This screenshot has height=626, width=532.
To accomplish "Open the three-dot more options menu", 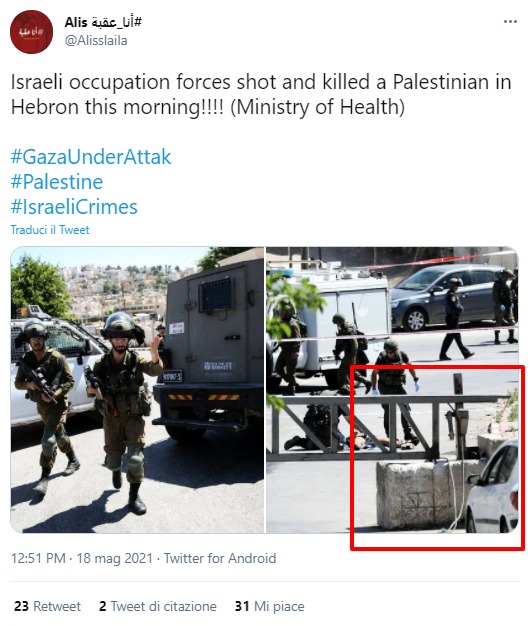I will tap(510, 22).
